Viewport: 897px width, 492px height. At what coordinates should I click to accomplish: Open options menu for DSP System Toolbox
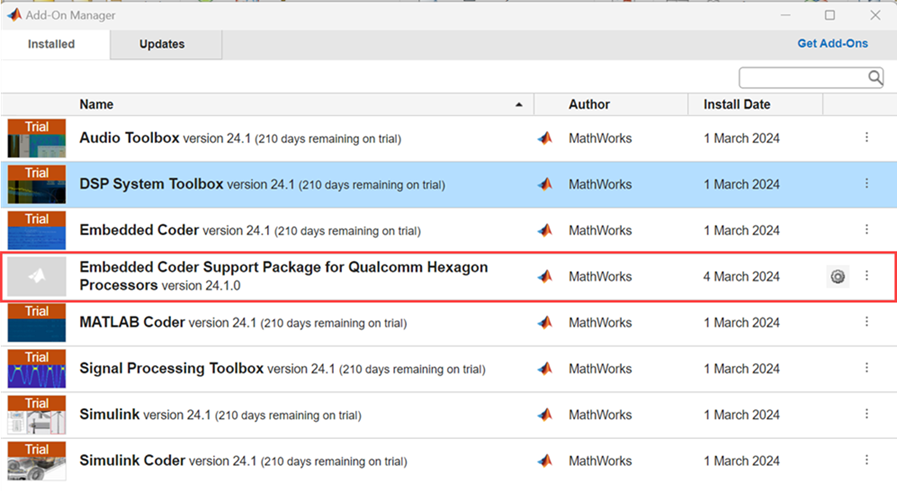tap(867, 184)
